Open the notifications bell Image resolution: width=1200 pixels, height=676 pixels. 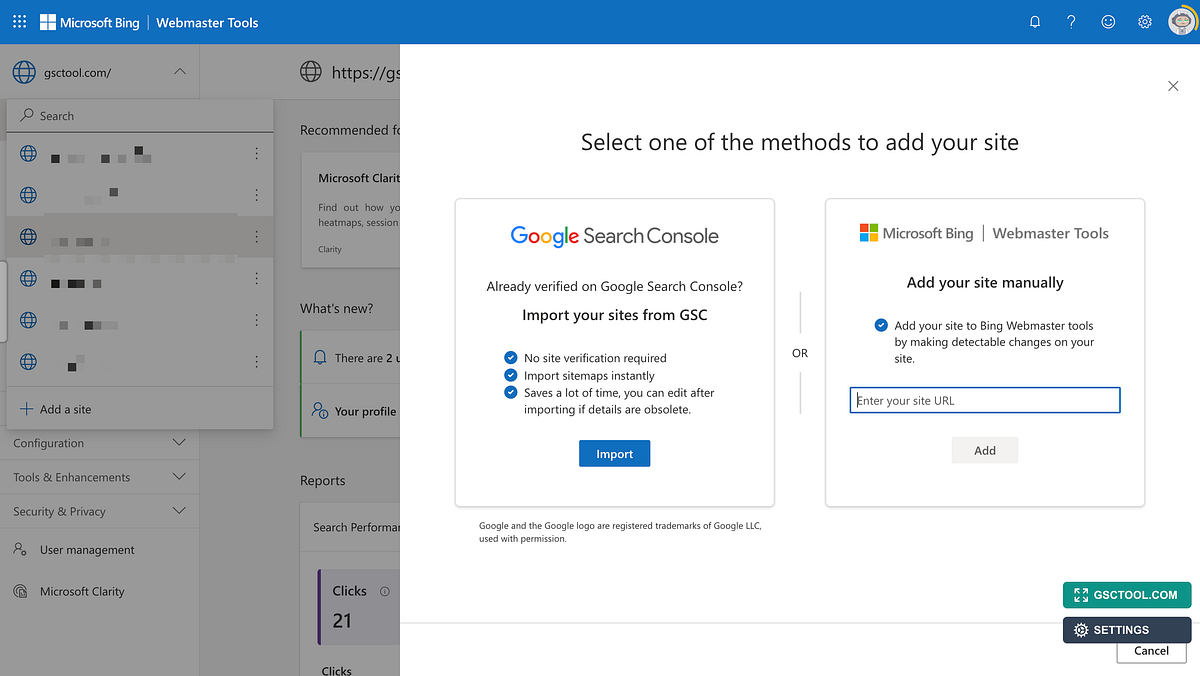(x=1035, y=21)
